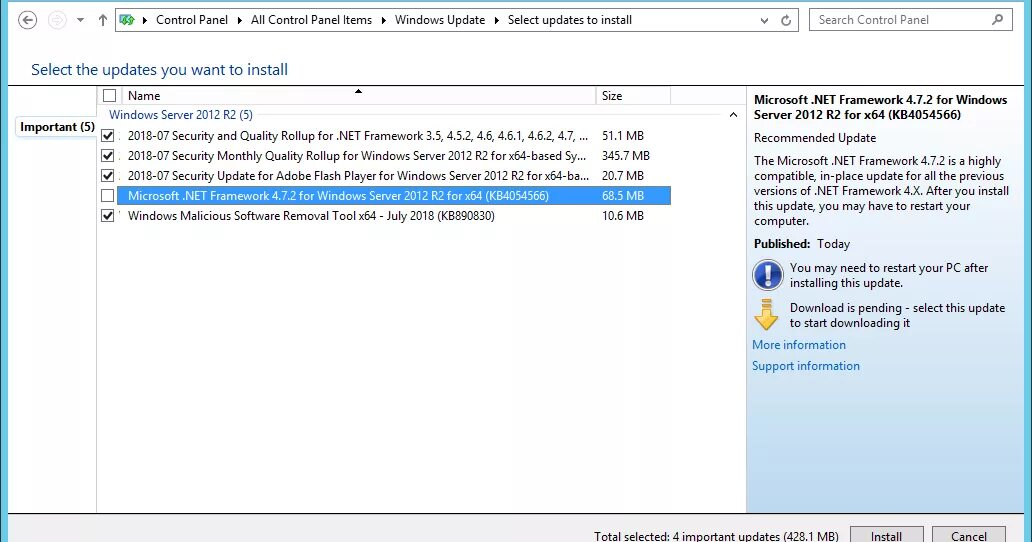The width and height of the screenshot is (1032, 542).
Task: Refresh the page with refresh icon
Action: [x=786, y=20]
